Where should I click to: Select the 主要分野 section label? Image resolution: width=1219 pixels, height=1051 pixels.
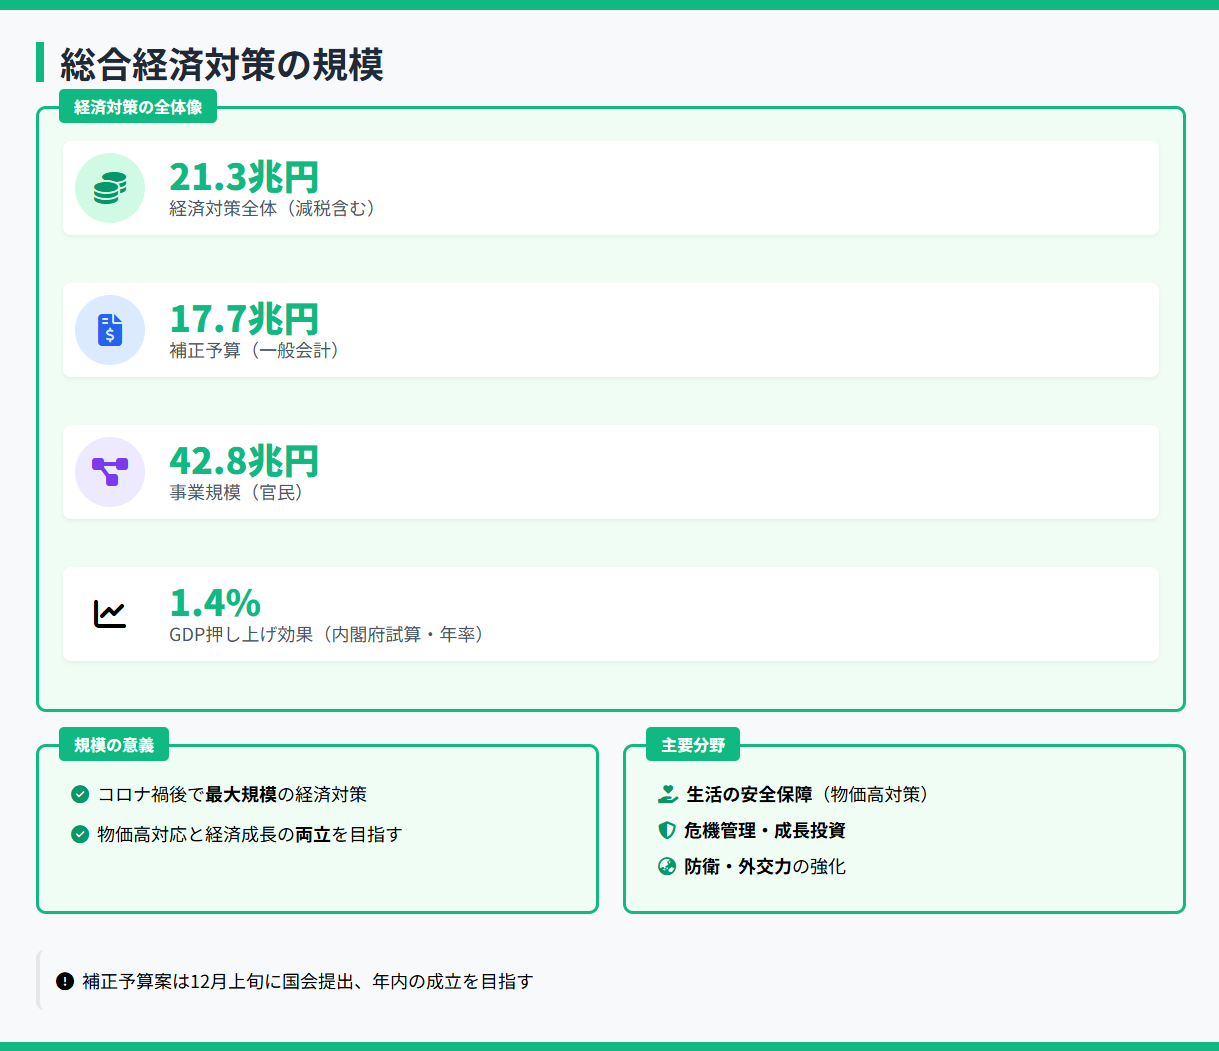point(693,745)
